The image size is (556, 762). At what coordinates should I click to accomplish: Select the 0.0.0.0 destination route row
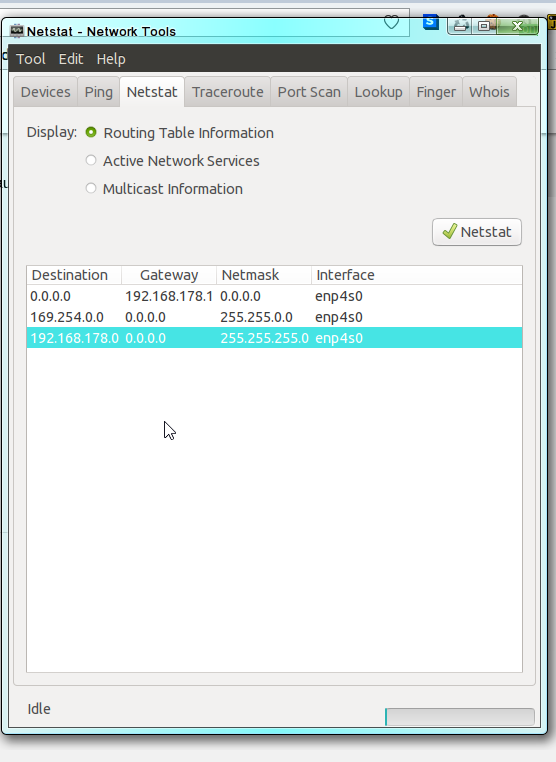tap(275, 296)
